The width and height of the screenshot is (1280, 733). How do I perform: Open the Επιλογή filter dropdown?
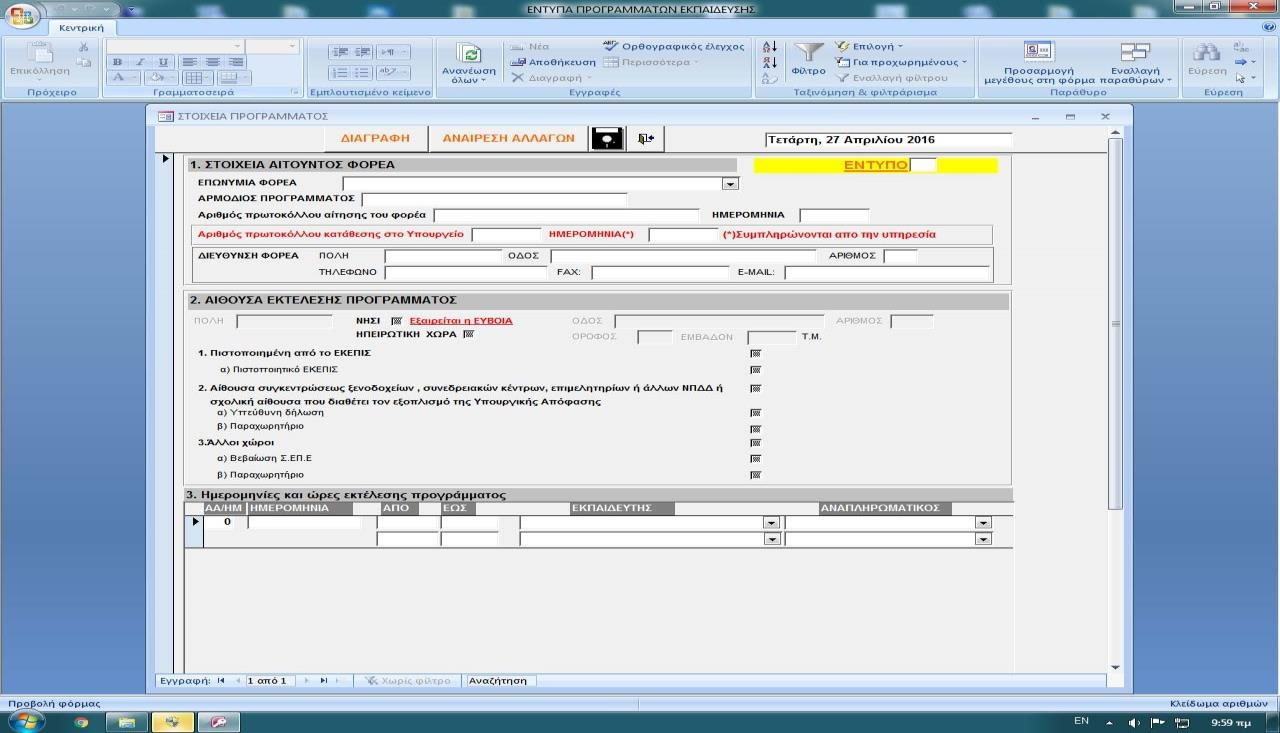pyautogui.click(x=869, y=46)
